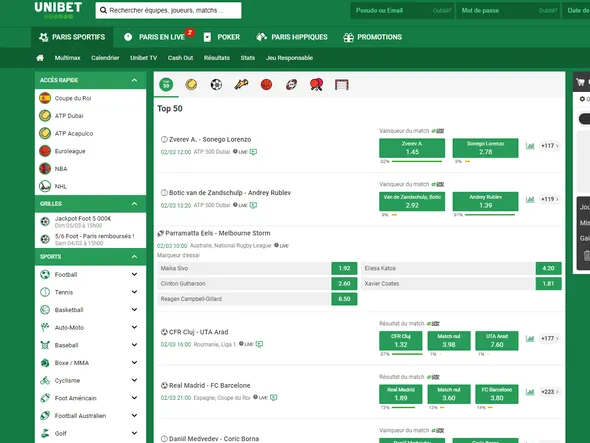Image resolution: width=590 pixels, height=443 pixels.
Task: Bet on Andrey Rublev at 1.39
Action: [x=485, y=201]
